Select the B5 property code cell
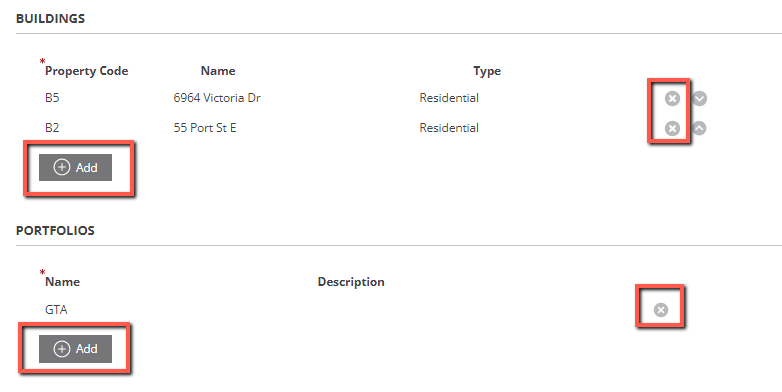This screenshot has width=782, height=392. tap(52, 98)
